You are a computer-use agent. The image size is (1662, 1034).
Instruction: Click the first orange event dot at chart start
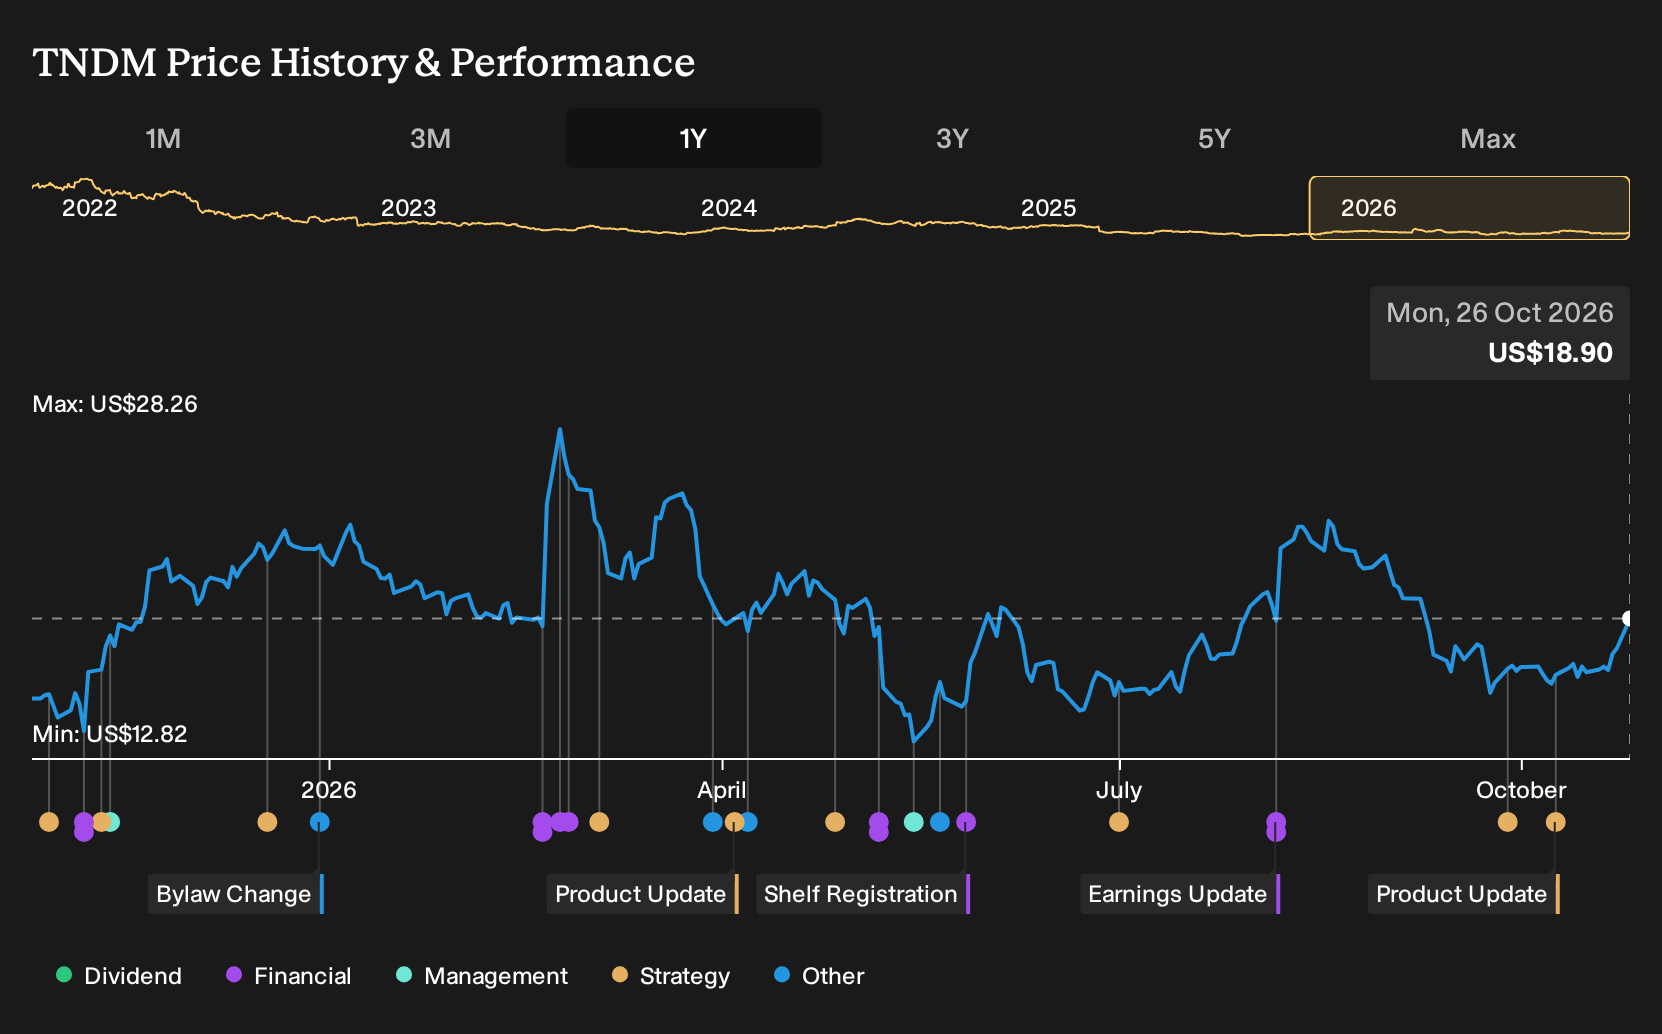click(x=48, y=822)
